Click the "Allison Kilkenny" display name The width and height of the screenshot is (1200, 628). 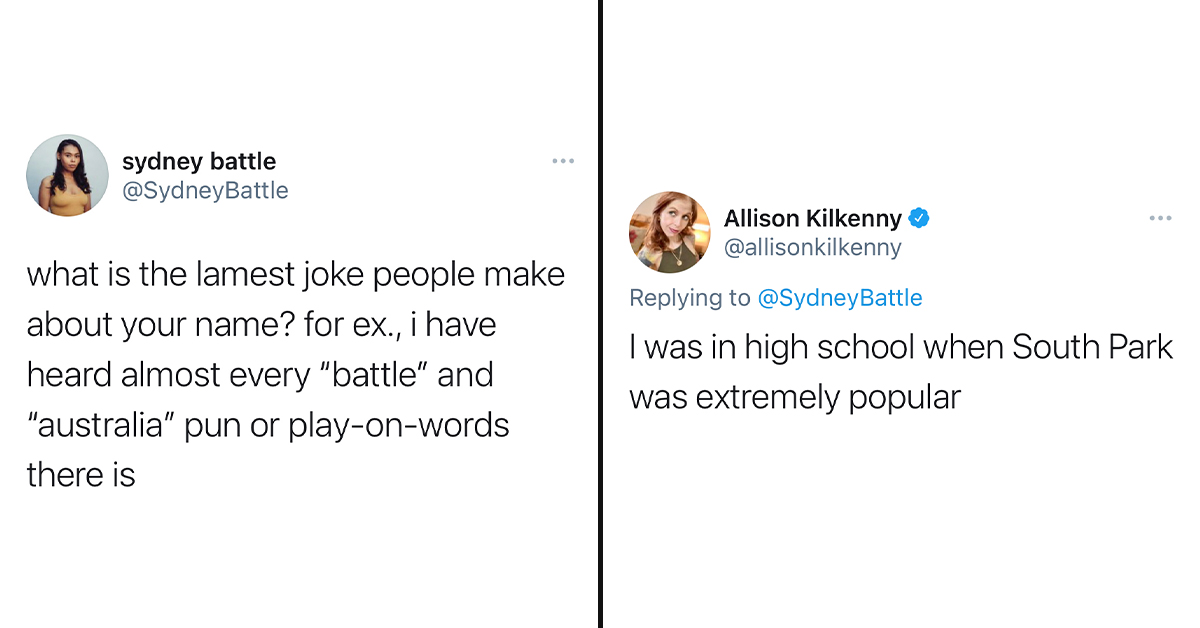click(812, 218)
